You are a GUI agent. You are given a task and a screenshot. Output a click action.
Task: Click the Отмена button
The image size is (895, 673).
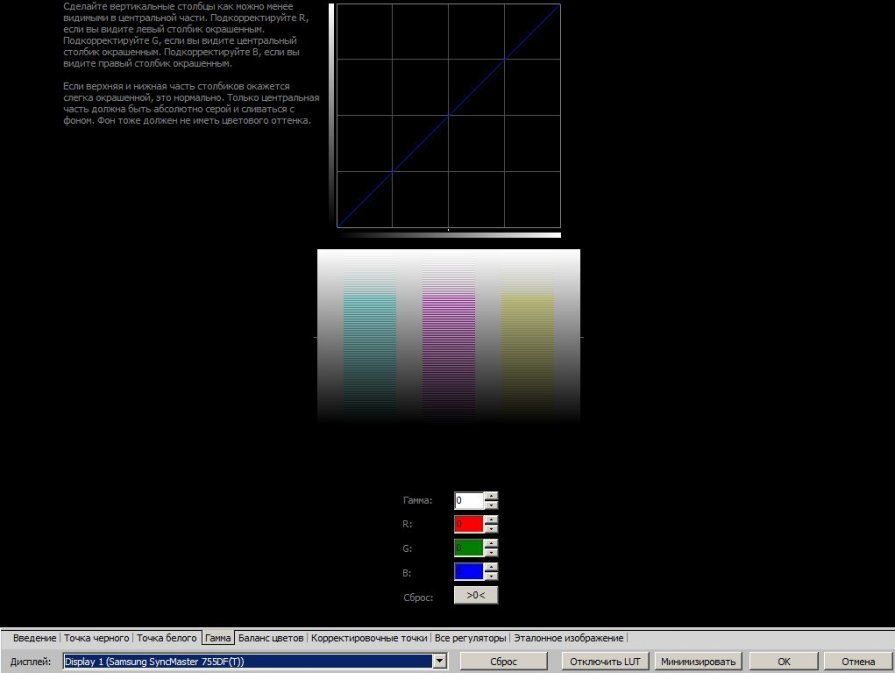[x=858, y=661]
